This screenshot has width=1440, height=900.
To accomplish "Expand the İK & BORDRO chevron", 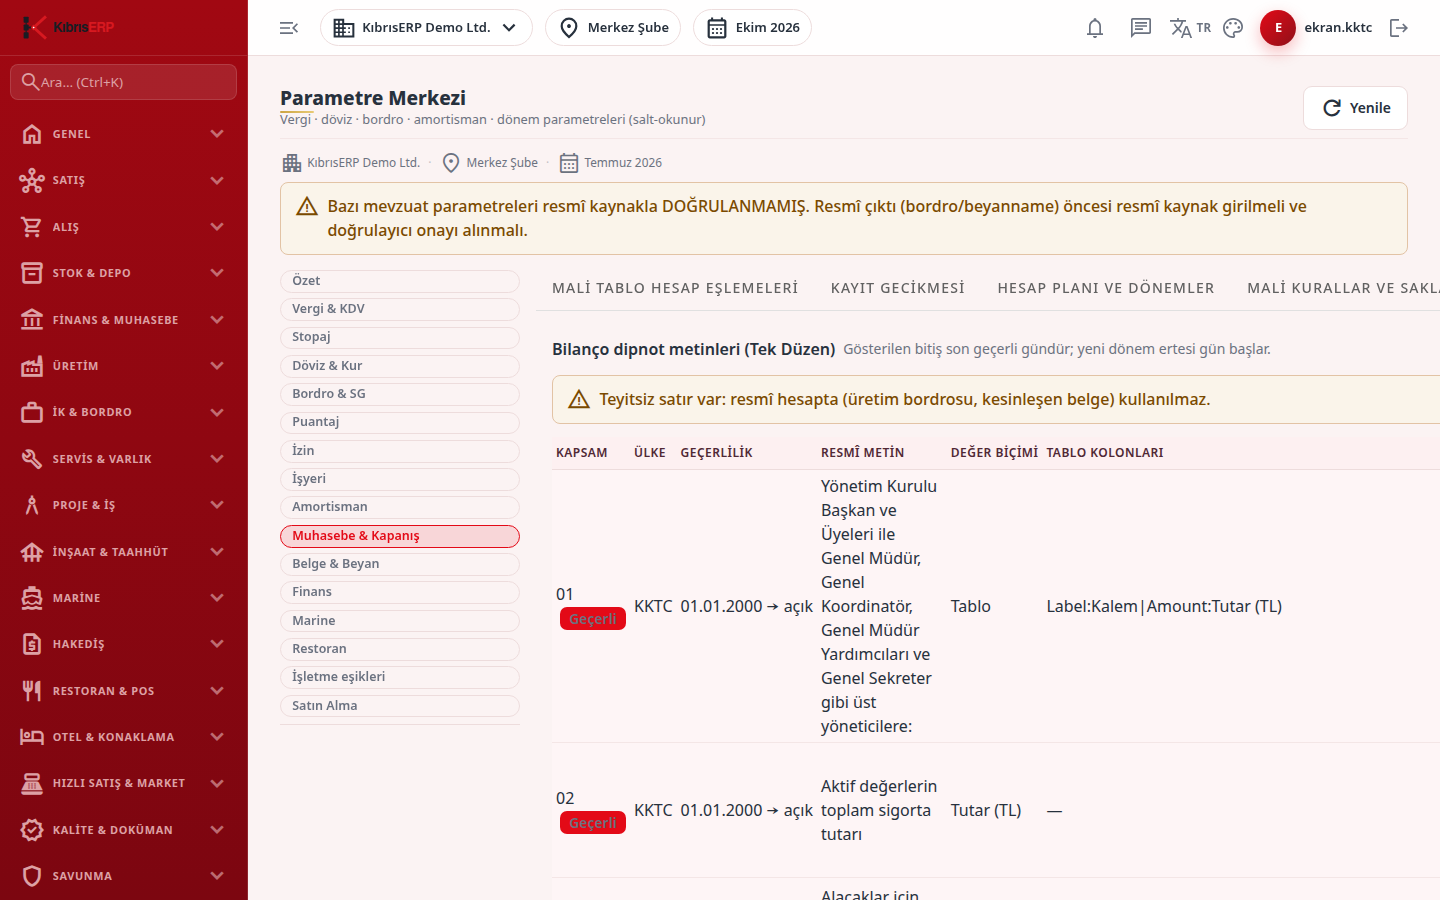I will click(x=217, y=412).
